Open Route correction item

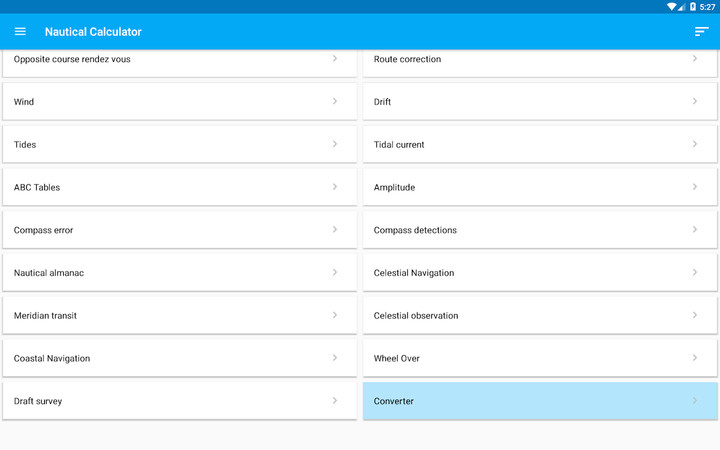[539, 61]
